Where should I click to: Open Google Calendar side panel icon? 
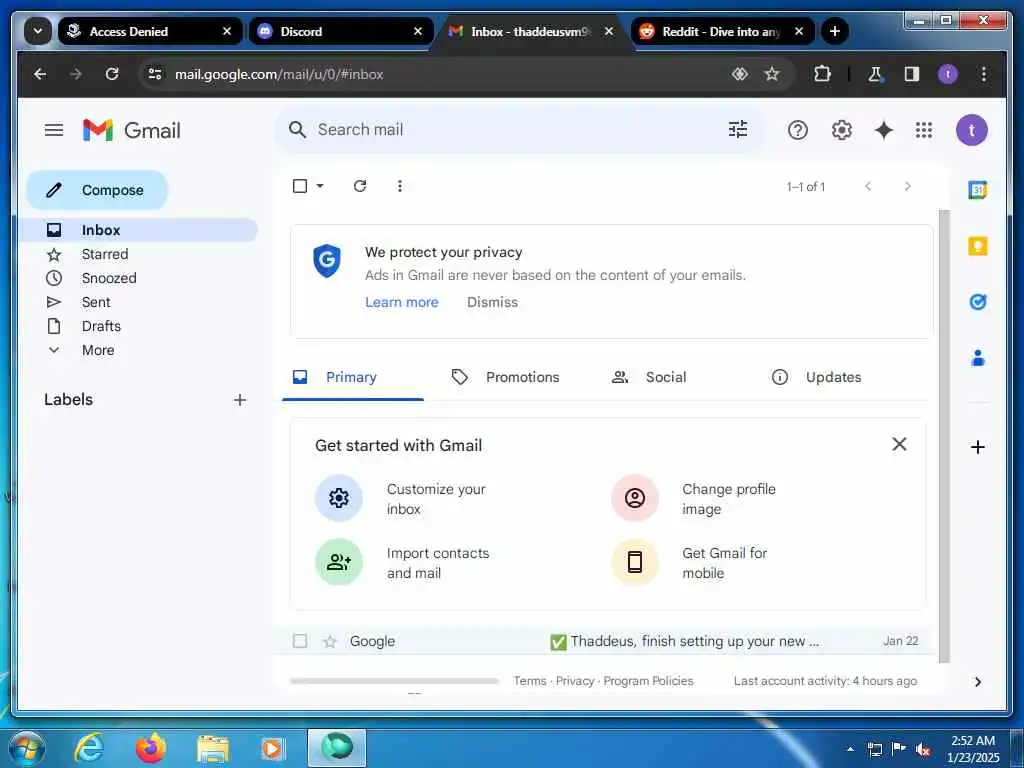click(x=977, y=190)
